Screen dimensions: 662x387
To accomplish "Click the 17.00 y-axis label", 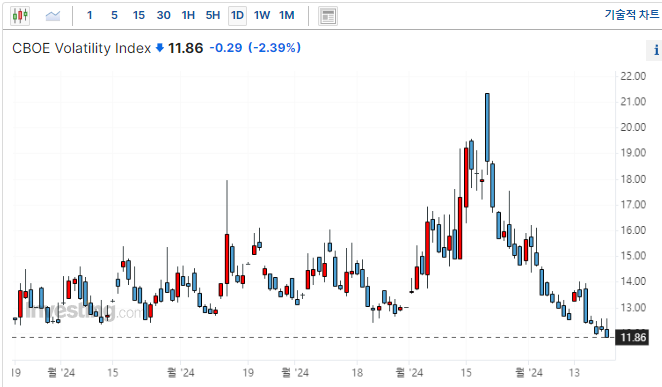I will [633, 205].
